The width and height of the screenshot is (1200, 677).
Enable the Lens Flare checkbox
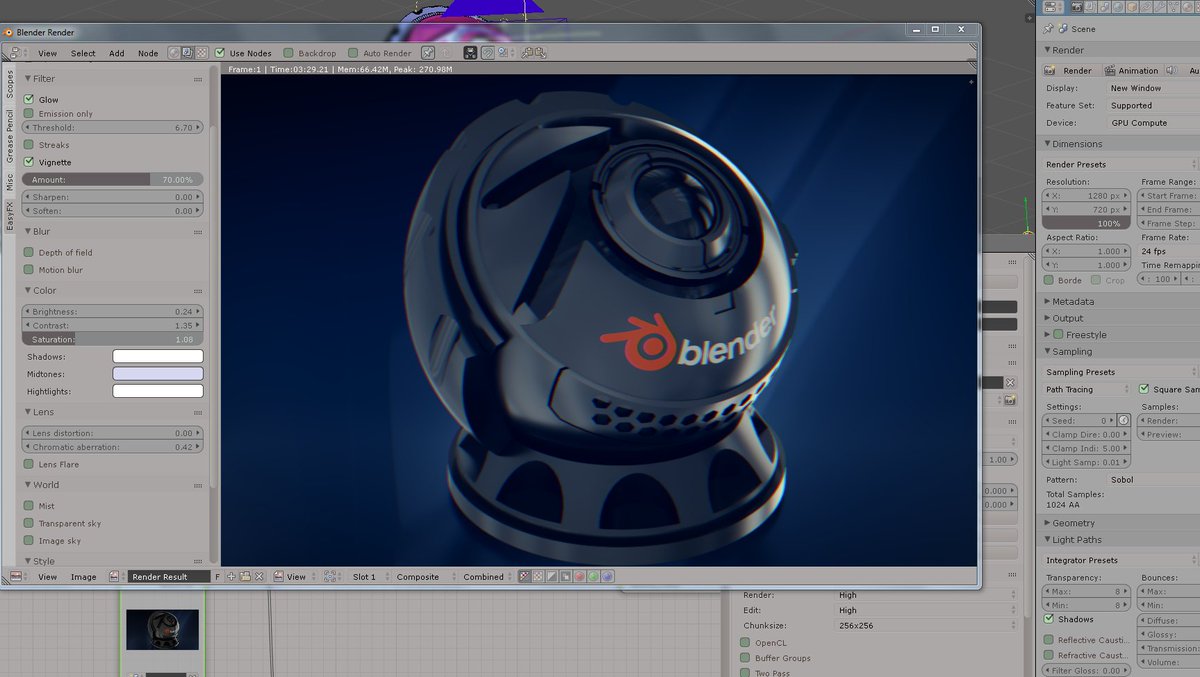29,464
